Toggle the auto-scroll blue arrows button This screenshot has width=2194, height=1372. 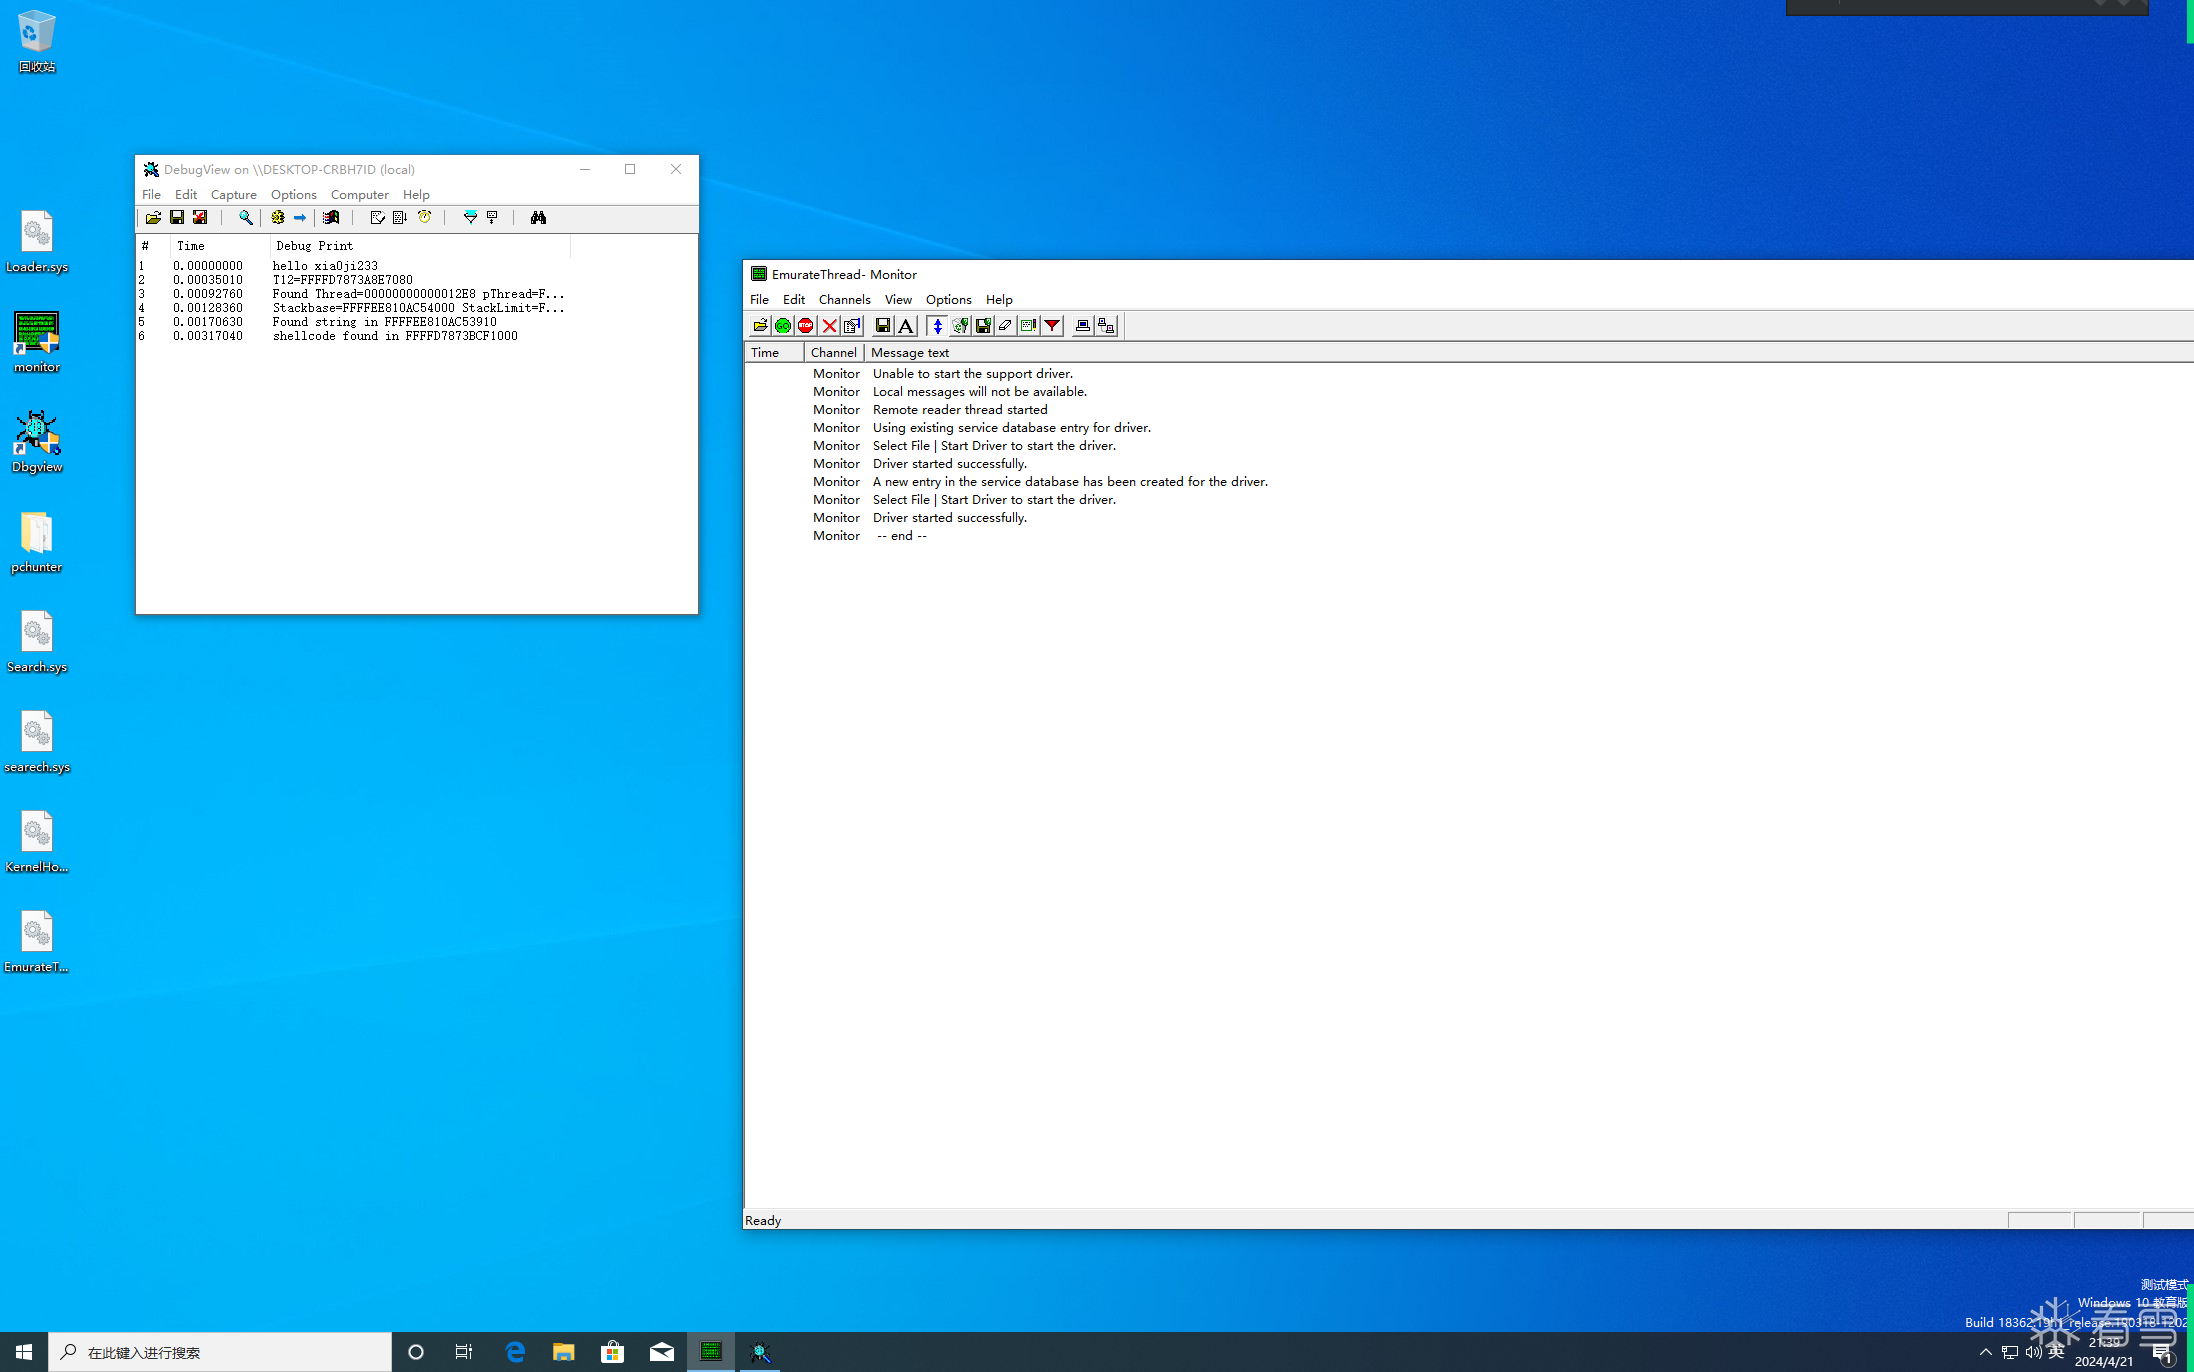coord(937,326)
